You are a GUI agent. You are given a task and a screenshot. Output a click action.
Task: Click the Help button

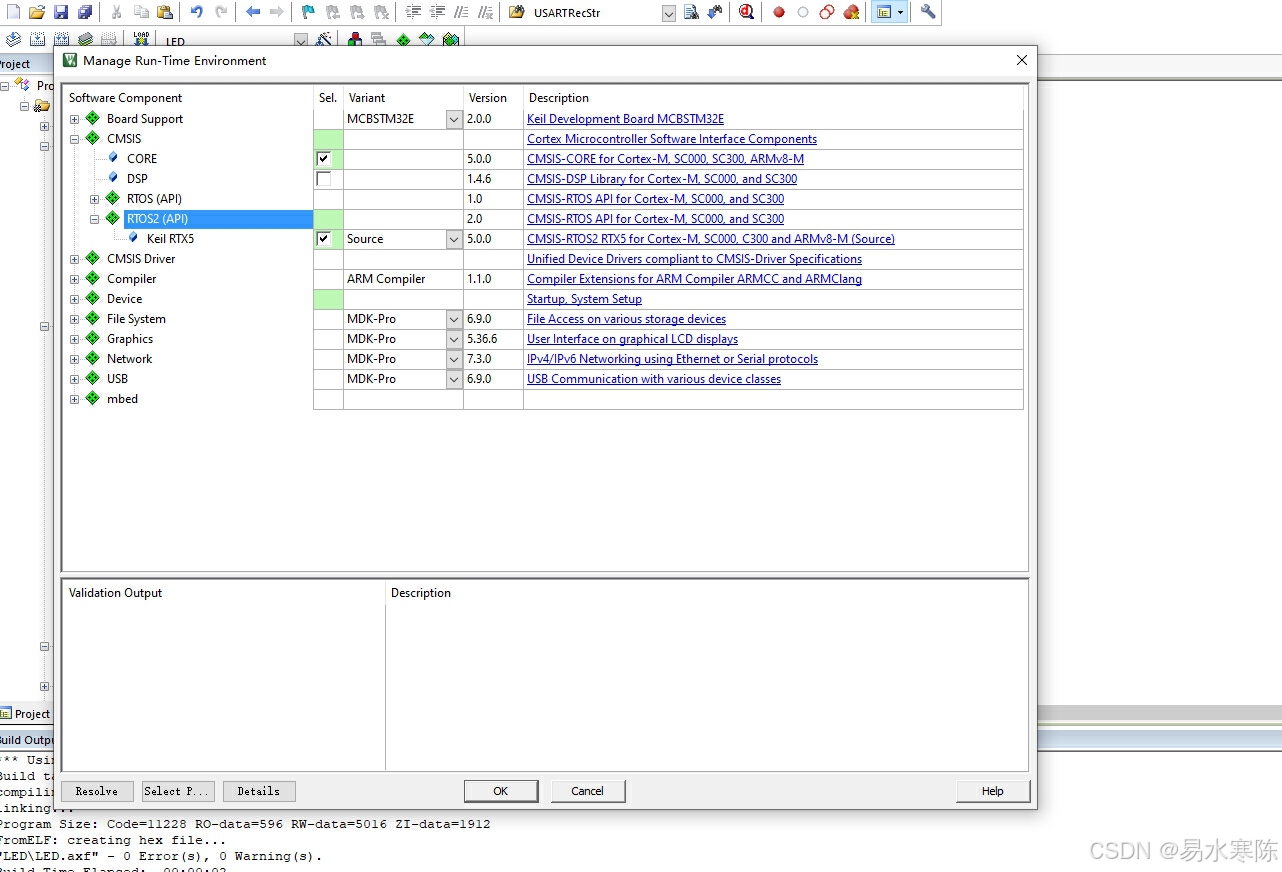click(x=993, y=791)
